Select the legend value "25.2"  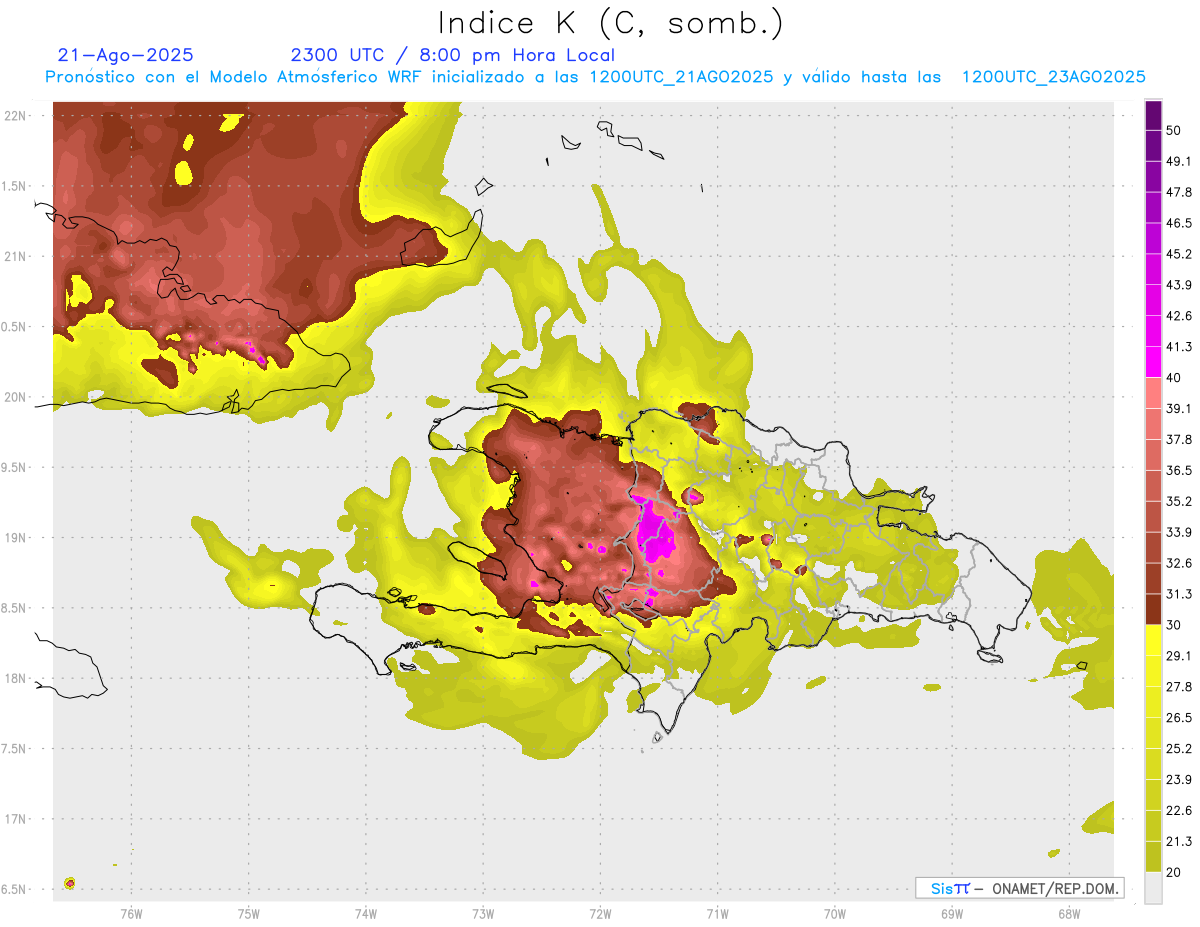(1179, 748)
